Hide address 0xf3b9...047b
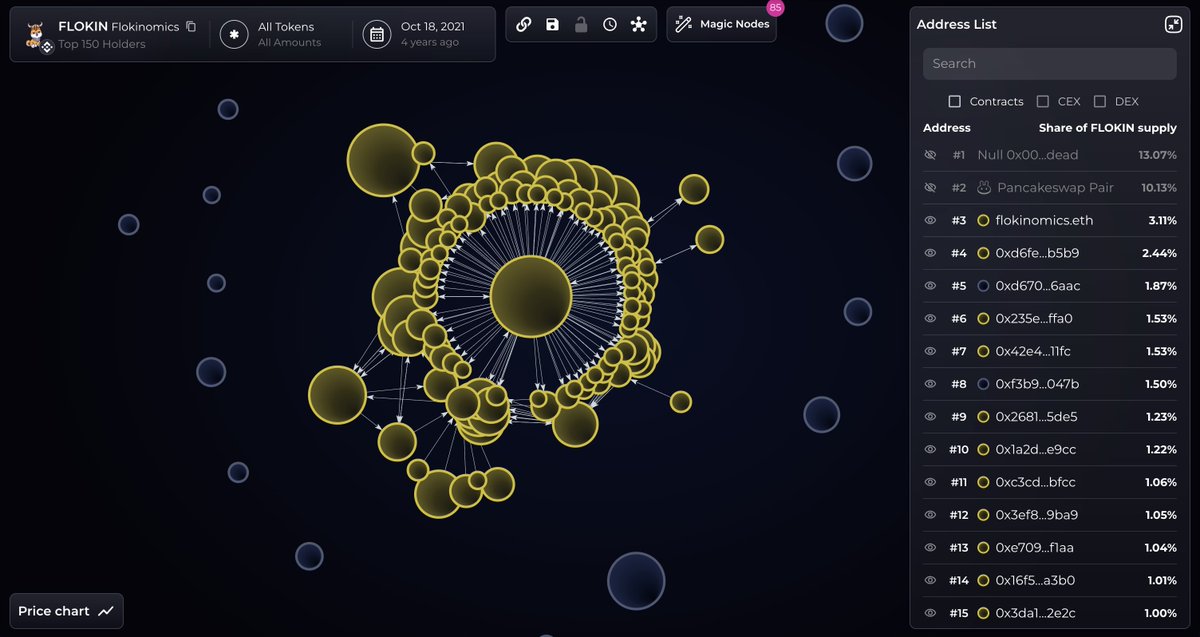This screenshot has width=1200, height=637. click(930, 384)
